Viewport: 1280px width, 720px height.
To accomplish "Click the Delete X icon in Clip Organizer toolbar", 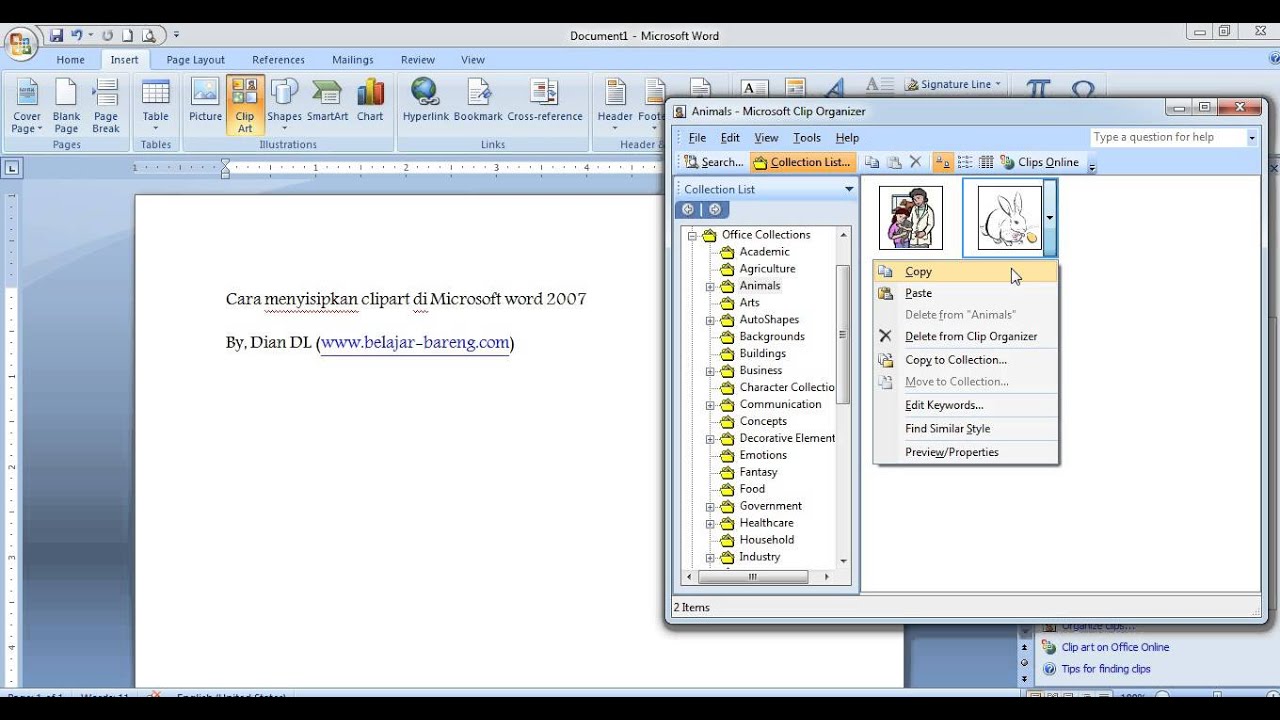I will click(x=915, y=162).
